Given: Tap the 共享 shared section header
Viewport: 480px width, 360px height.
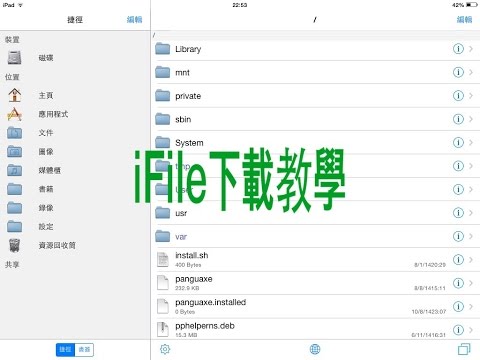Looking at the screenshot, I should pyautogui.click(x=12, y=265).
